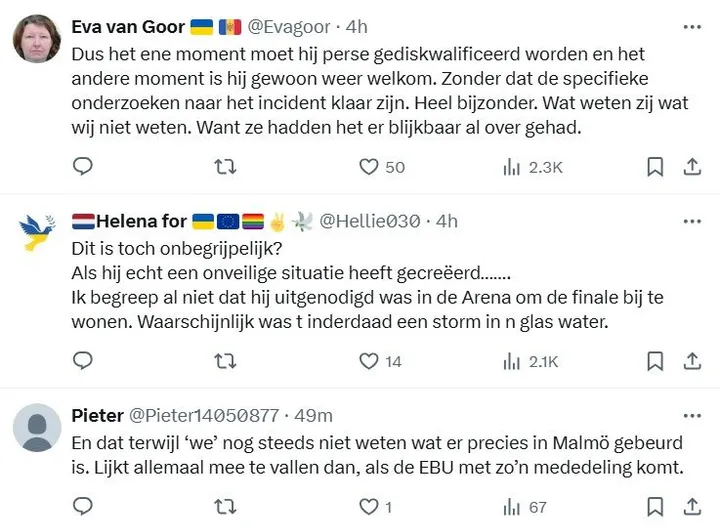Share Eva van Goor's tweet
This screenshot has width=720, height=530.
pos(691,167)
